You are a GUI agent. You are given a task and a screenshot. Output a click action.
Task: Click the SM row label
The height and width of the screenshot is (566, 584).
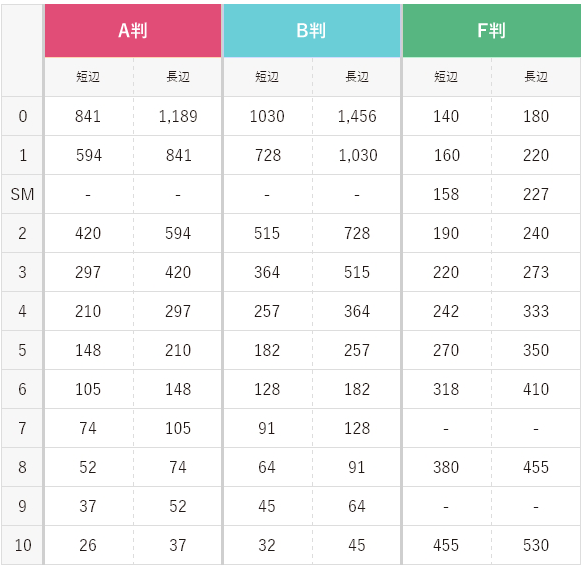tap(22, 194)
